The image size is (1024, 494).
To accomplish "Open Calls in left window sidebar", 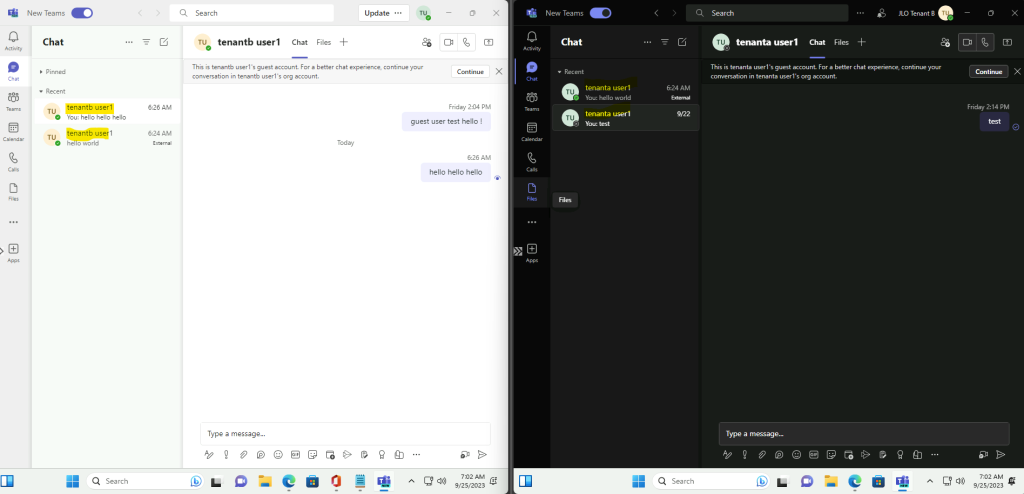I will pyautogui.click(x=13, y=161).
